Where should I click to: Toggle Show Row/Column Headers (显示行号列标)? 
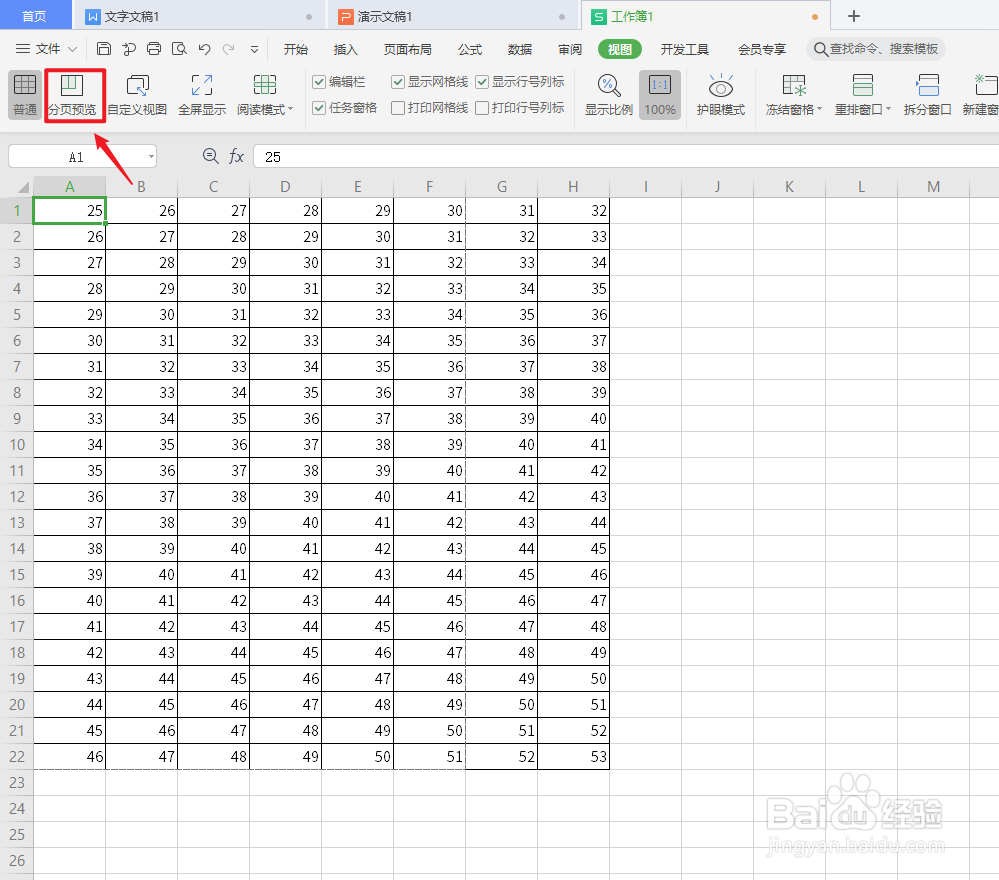pos(482,82)
